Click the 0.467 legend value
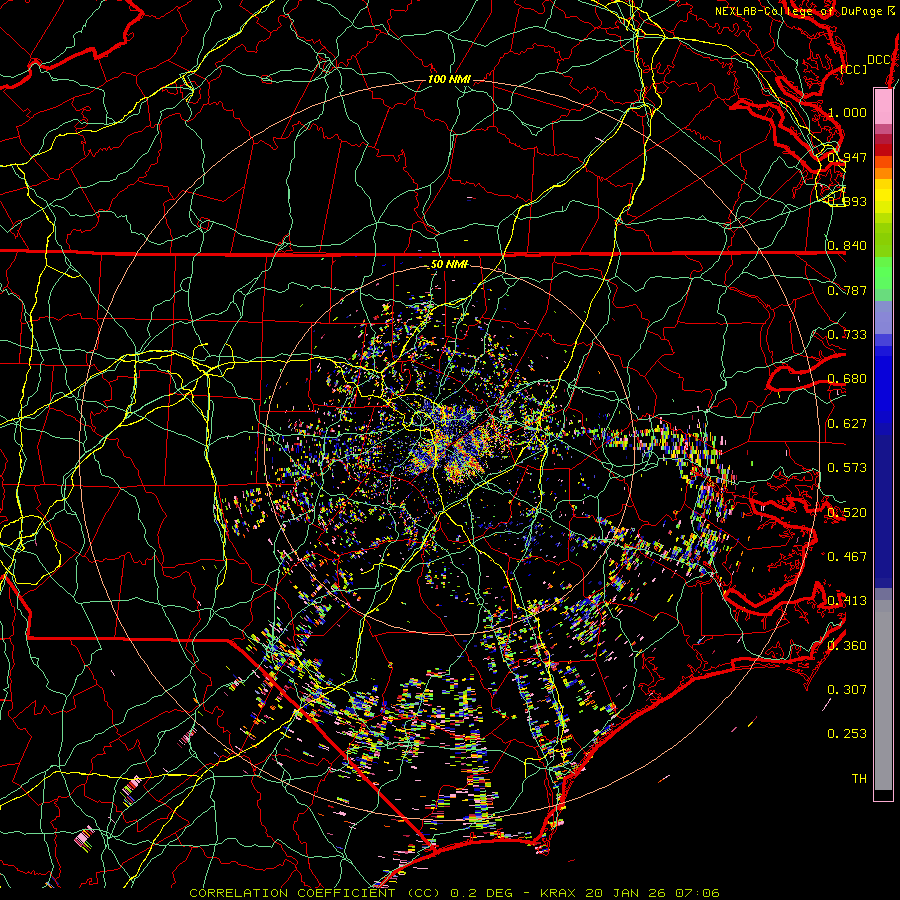The image size is (900, 900). click(x=847, y=557)
